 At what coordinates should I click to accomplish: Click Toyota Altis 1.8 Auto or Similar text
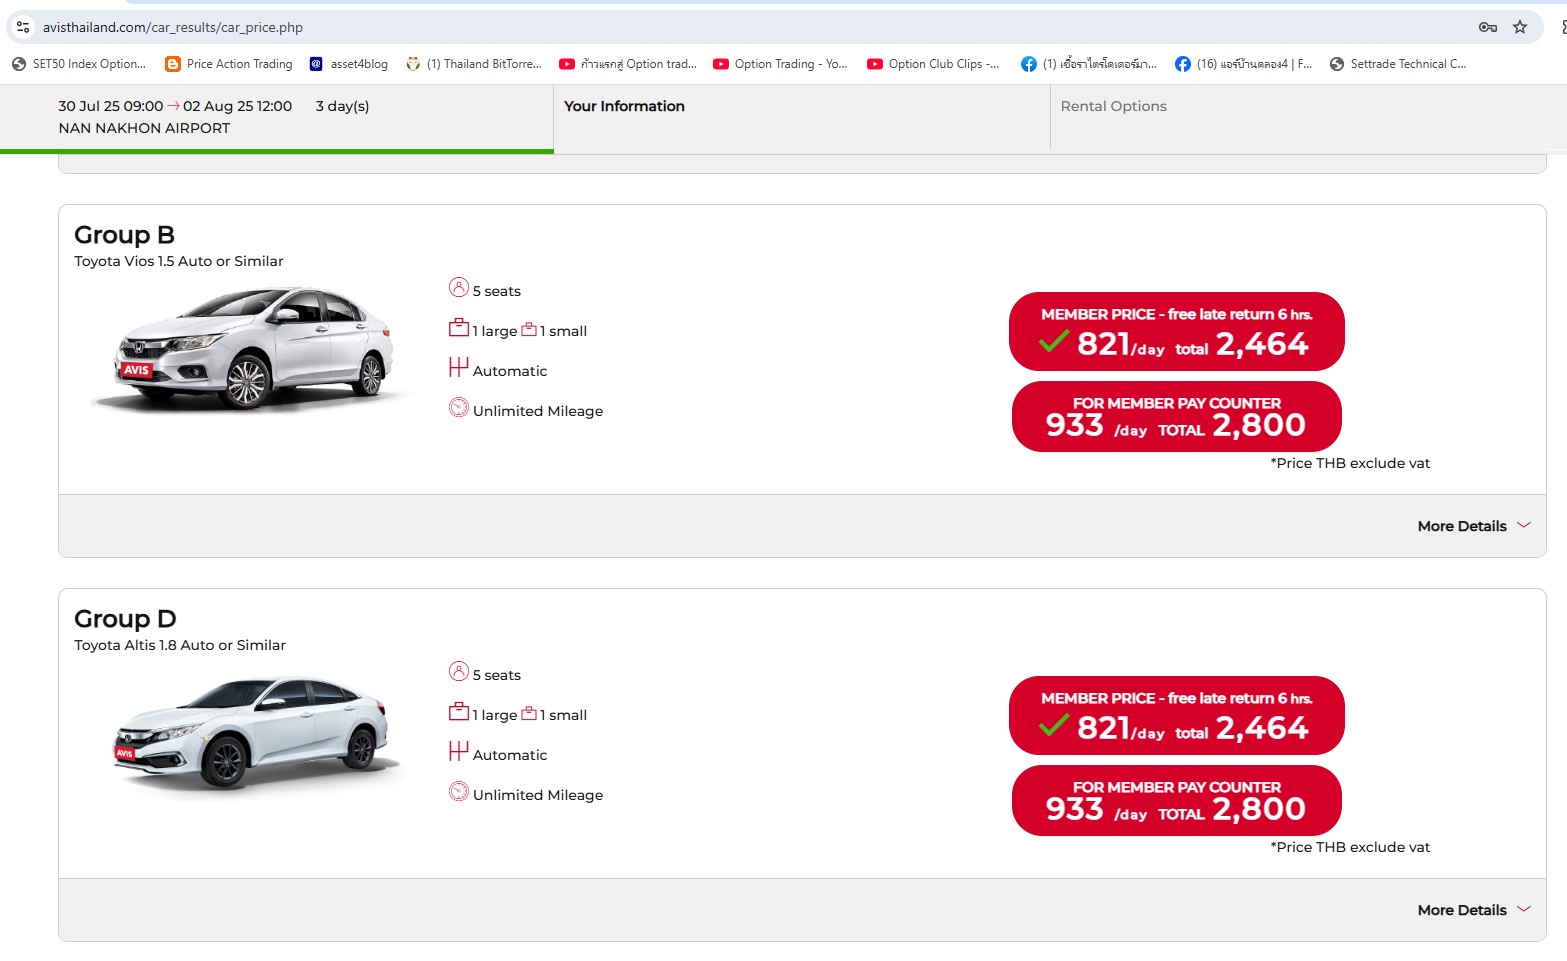180,645
